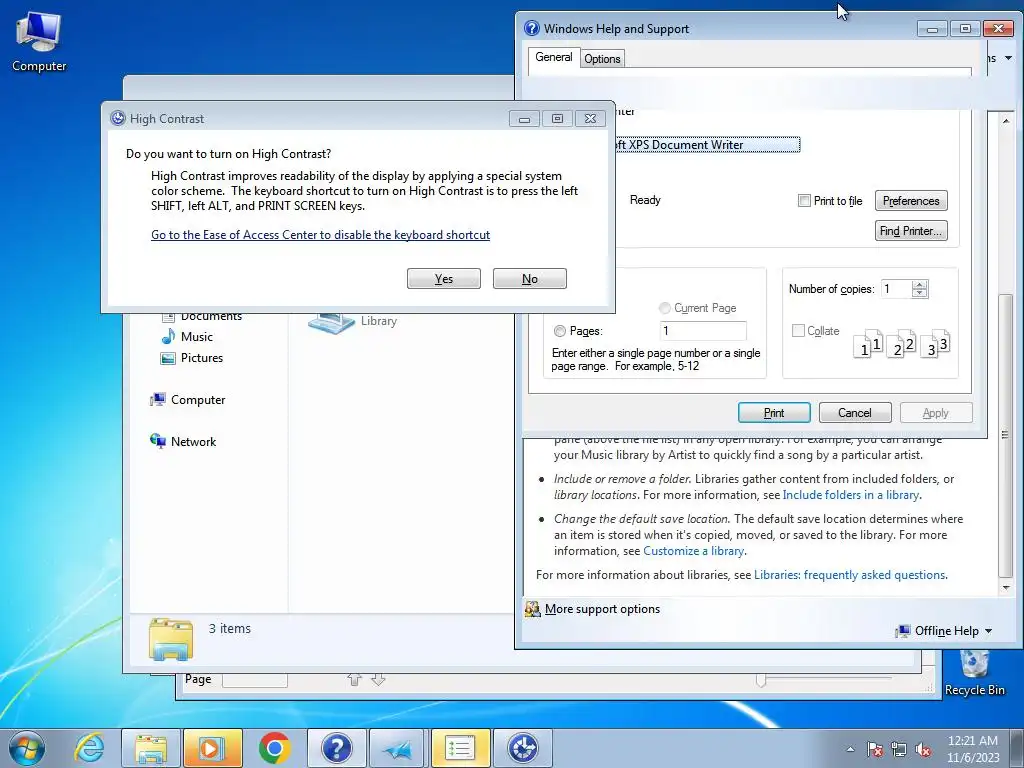
Task: Select Network in Explorer navigation pane
Action: [x=183, y=441]
